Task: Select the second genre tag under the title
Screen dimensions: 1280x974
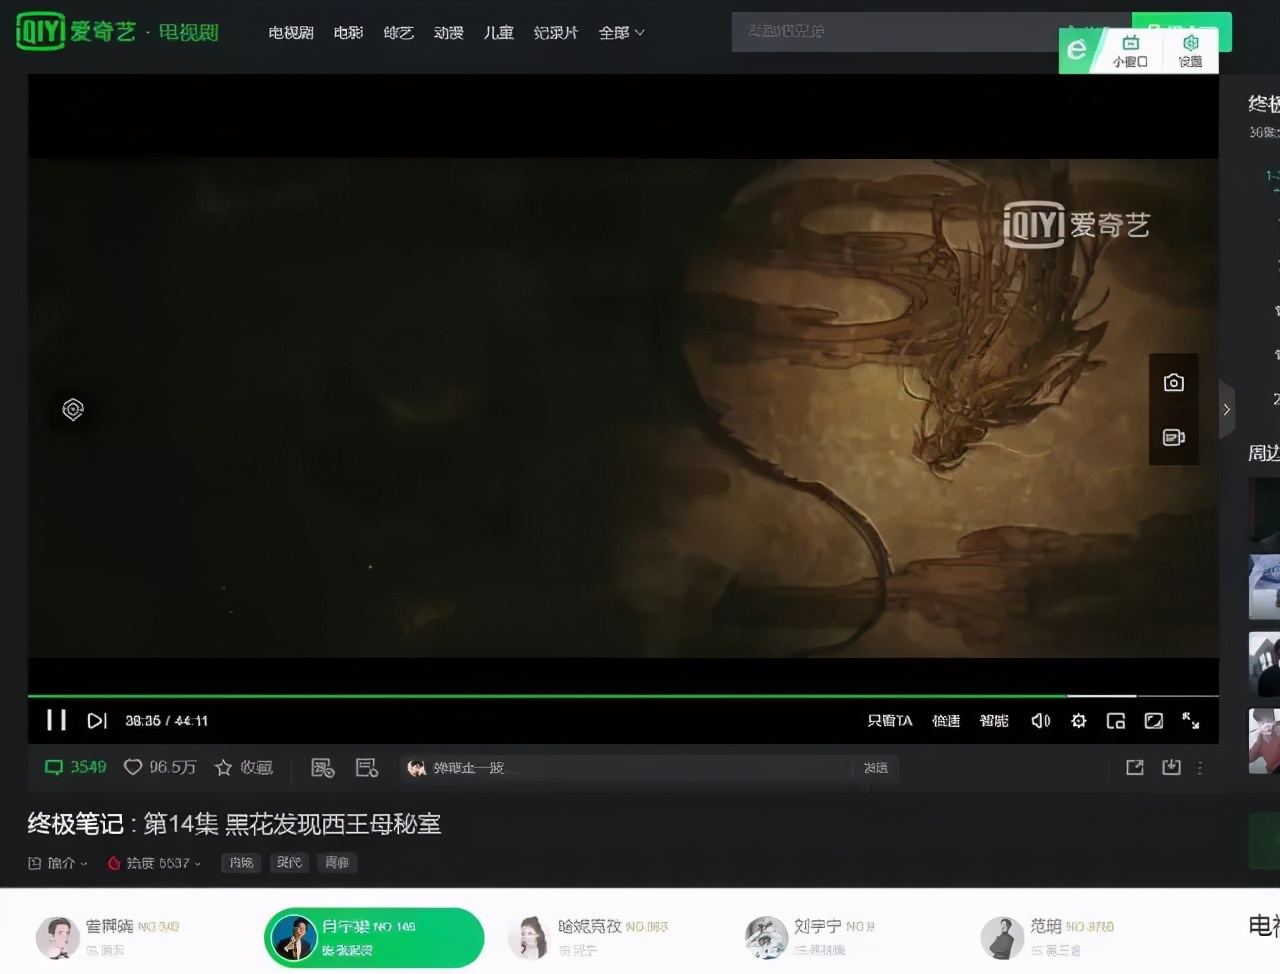Action: pyautogui.click(x=289, y=862)
